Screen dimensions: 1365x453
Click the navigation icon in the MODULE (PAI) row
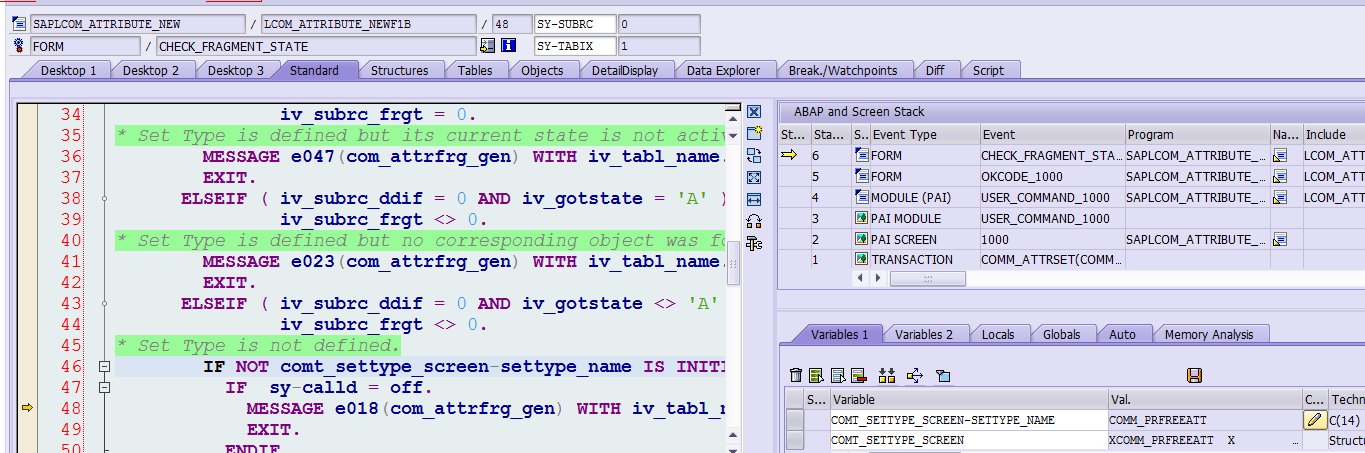pos(1281,197)
